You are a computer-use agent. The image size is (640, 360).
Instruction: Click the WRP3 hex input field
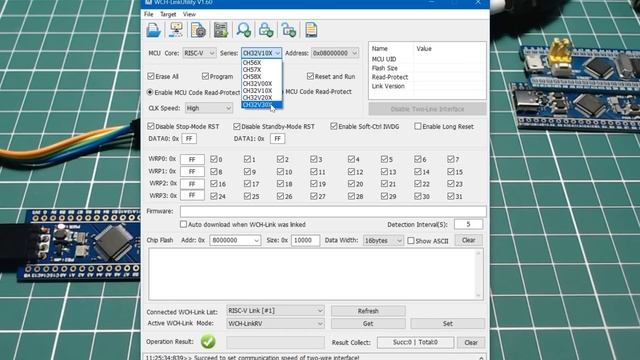pyautogui.click(x=192, y=196)
